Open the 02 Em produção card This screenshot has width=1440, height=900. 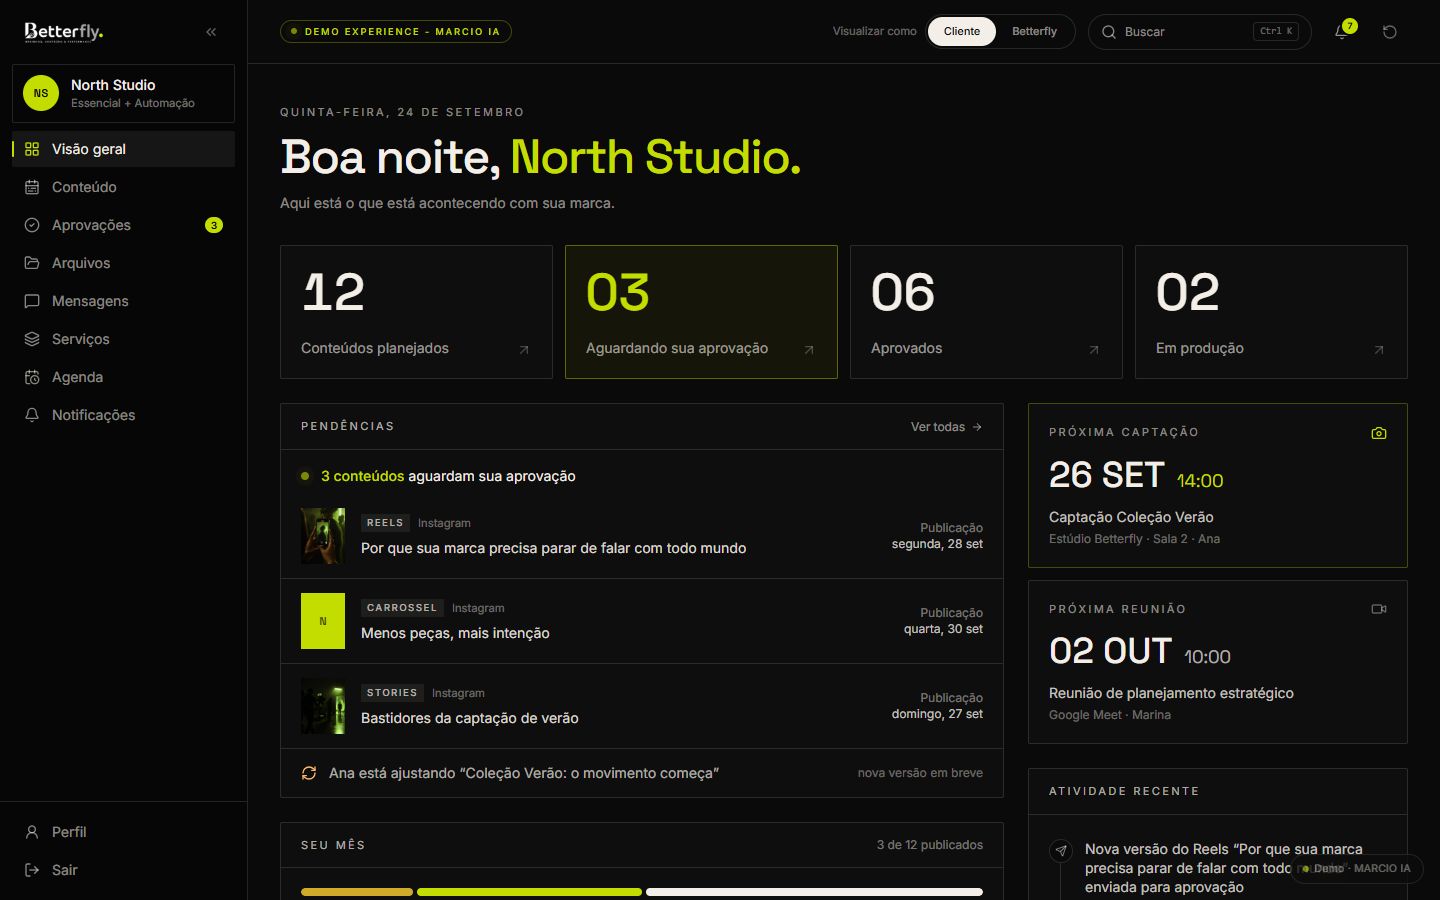click(x=1271, y=312)
